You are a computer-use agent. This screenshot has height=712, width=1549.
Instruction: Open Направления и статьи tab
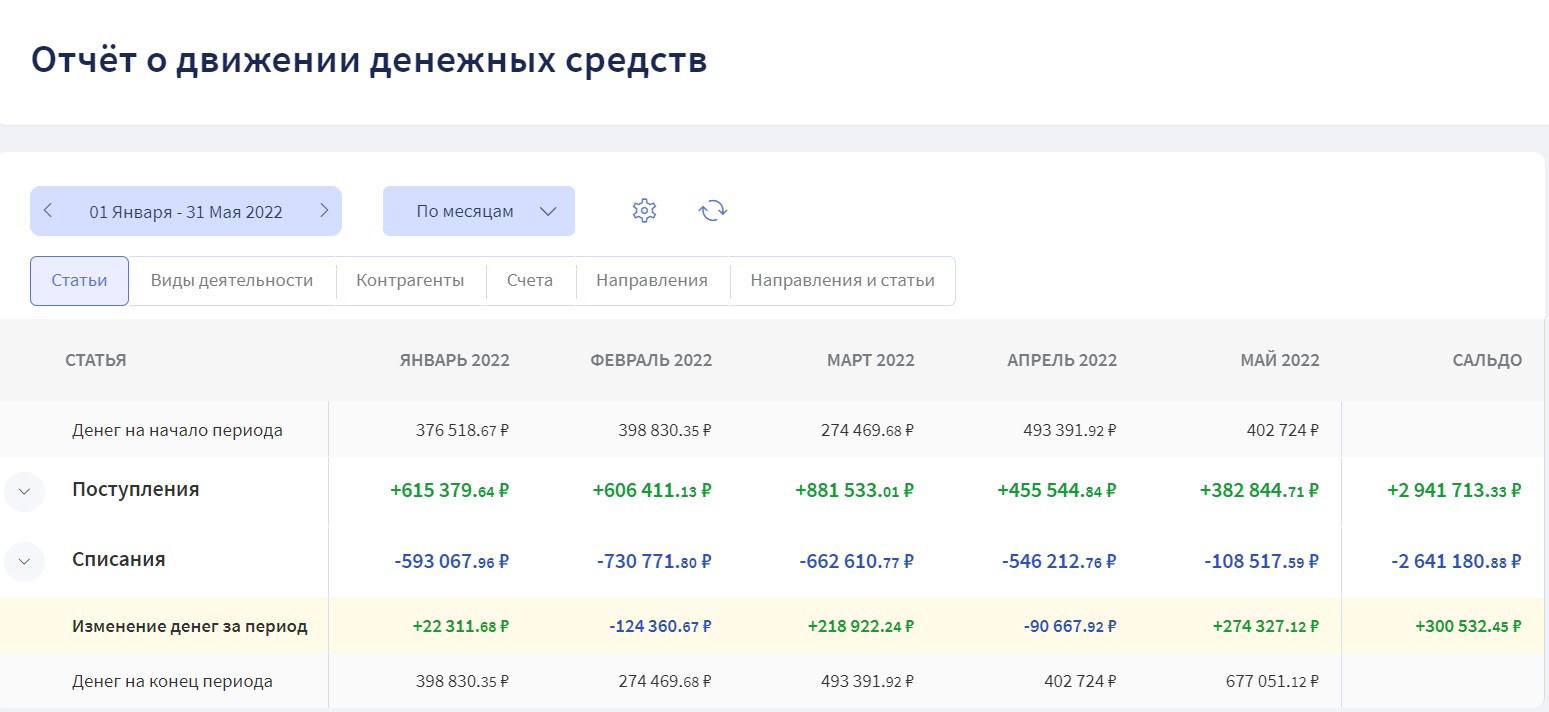click(842, 281)
